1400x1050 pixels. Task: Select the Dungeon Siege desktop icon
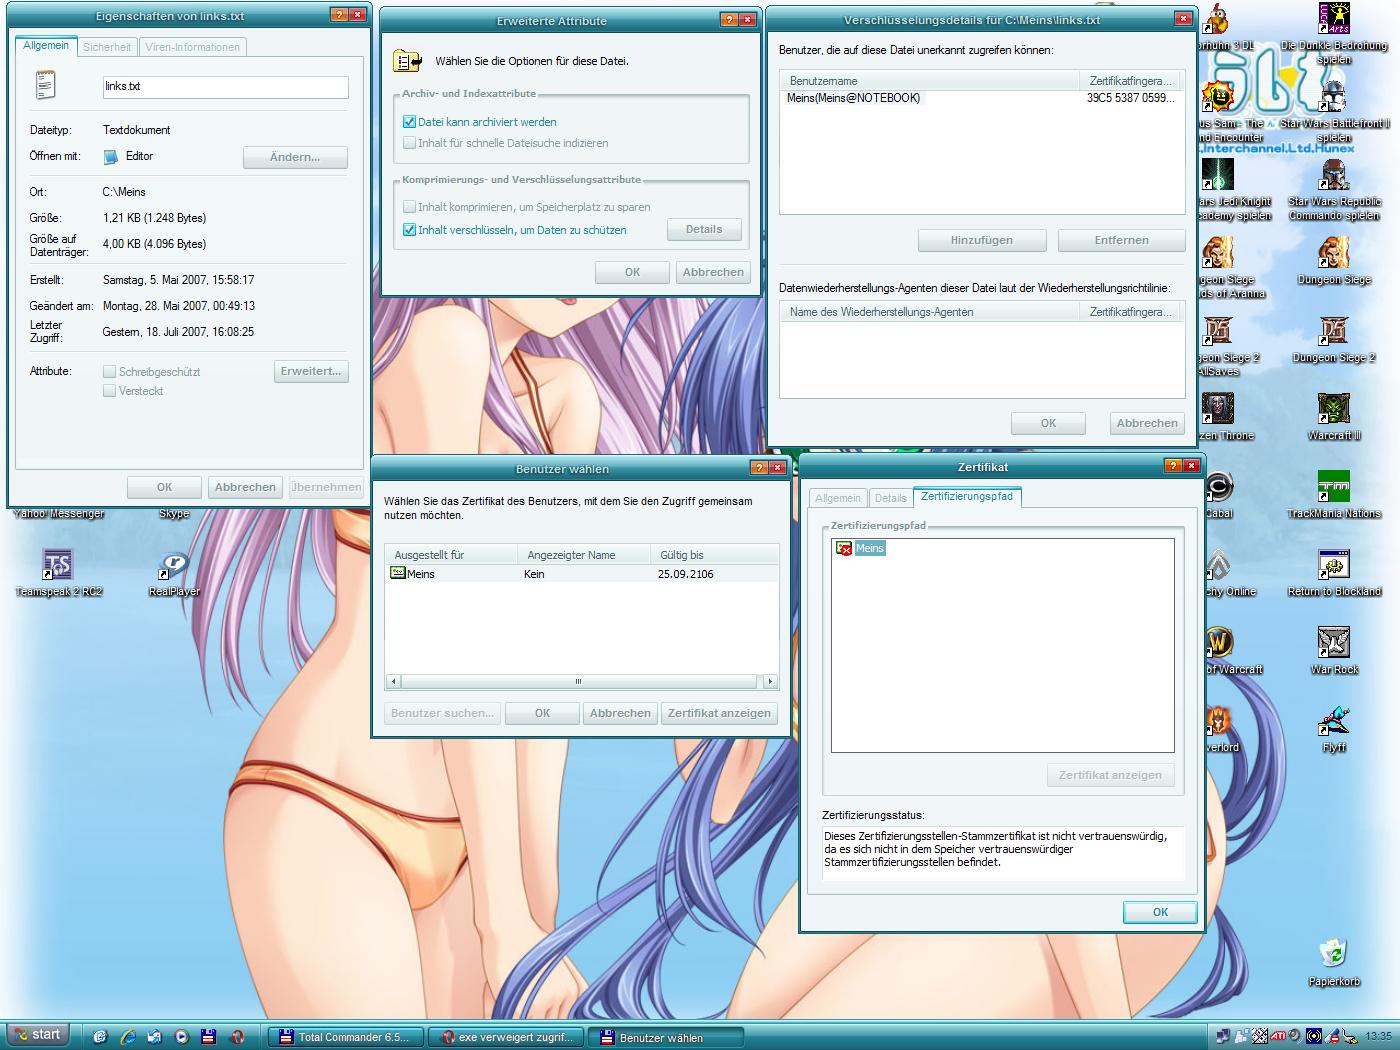point(1334,262)
